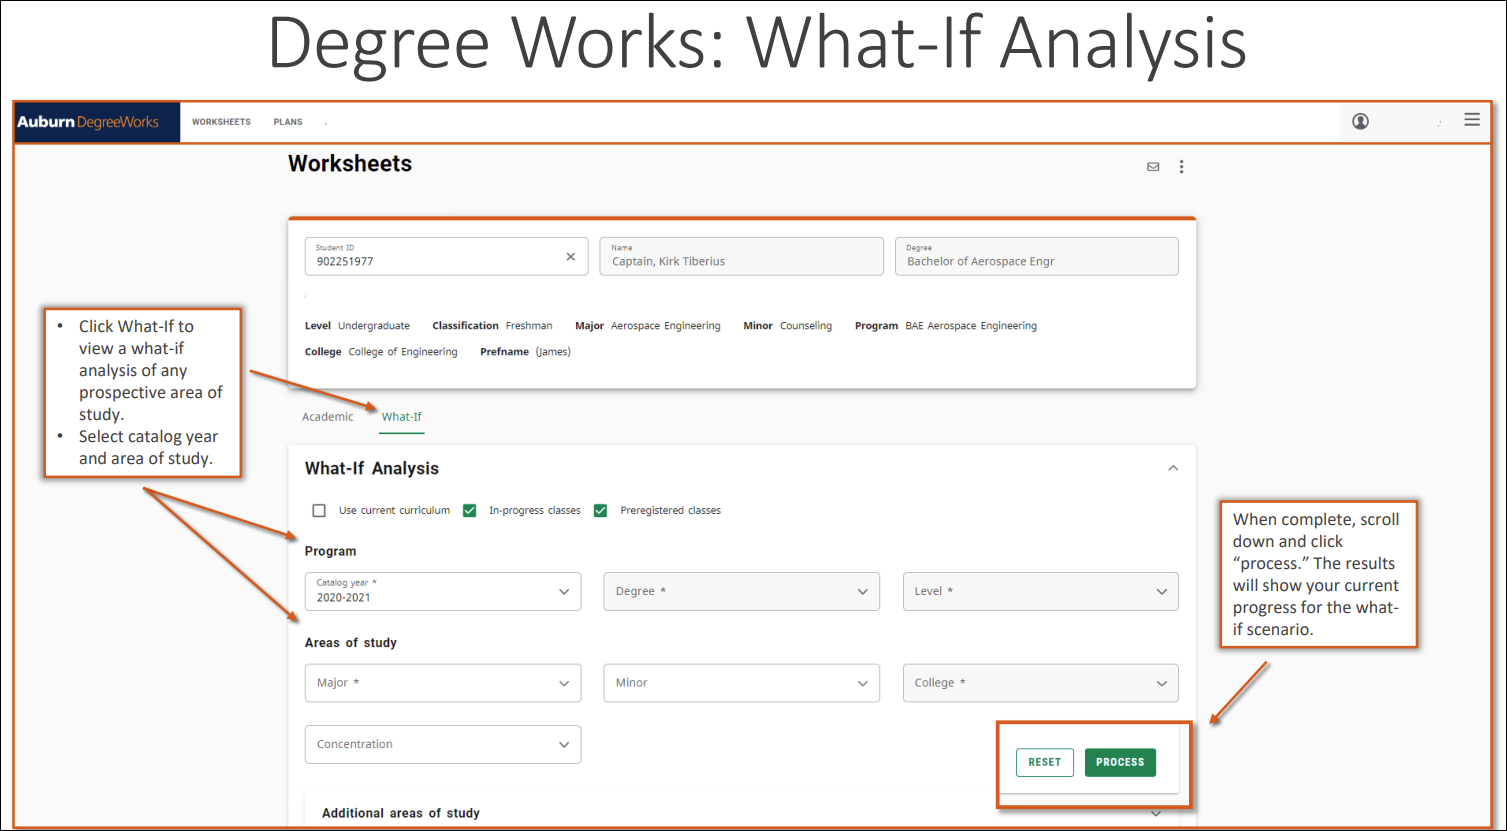
Task: Open the Minor dropdown under Areas of study
Action: click(x=741, y=683)
